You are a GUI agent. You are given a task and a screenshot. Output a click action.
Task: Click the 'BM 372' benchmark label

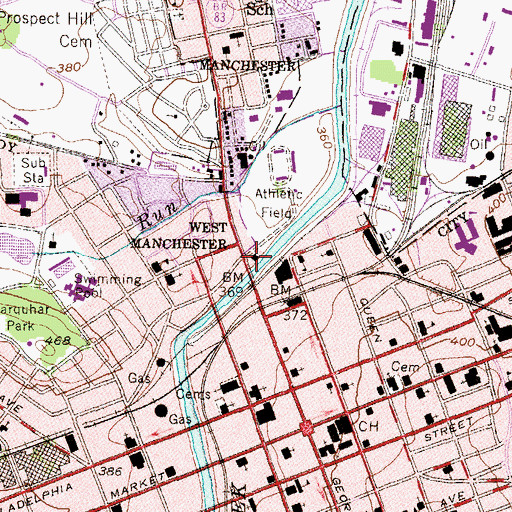pyautogui.click(x=289, y=302)
